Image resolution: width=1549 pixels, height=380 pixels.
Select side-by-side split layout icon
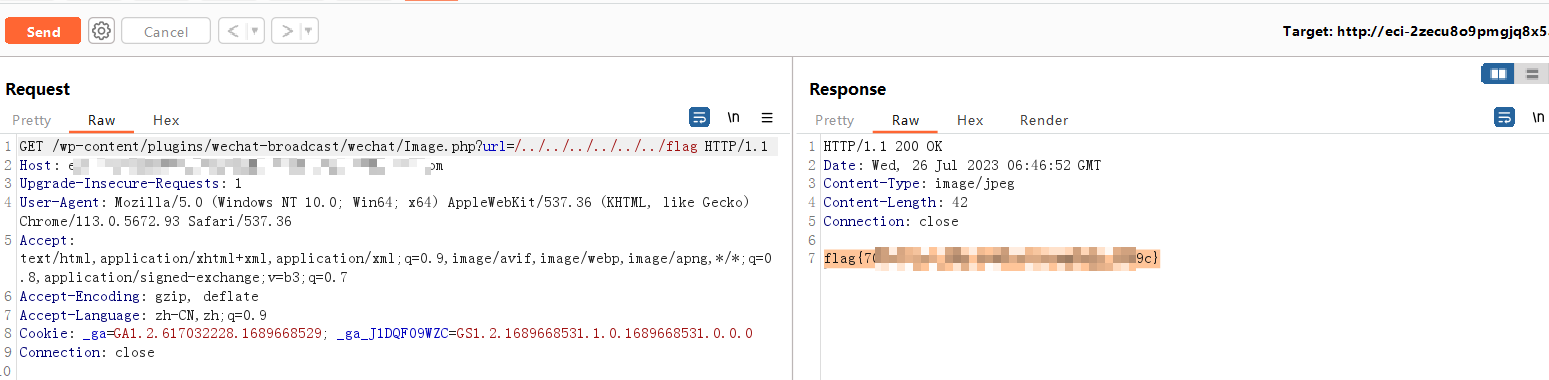(1498, 74)
